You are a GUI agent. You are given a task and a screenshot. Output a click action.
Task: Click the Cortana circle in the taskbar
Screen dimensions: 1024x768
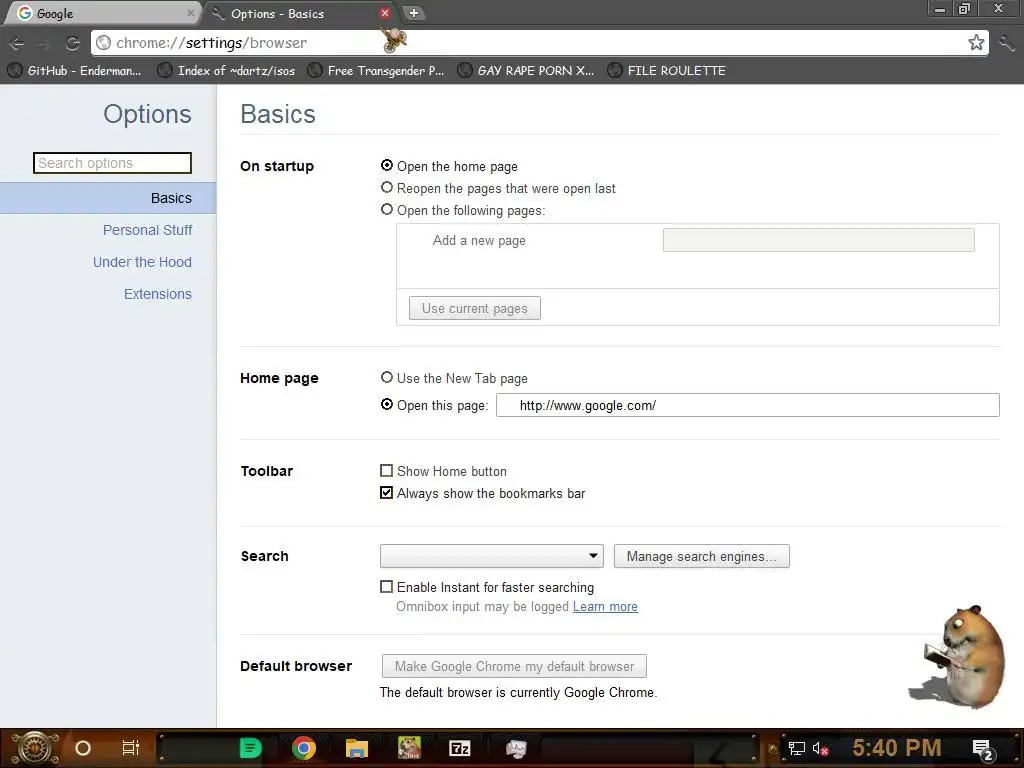point(83,748)
